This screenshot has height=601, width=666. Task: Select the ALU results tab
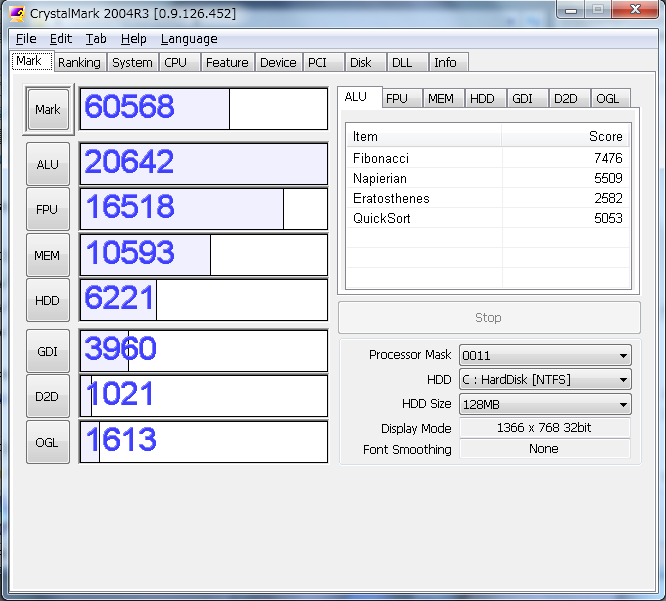[359, 97]
